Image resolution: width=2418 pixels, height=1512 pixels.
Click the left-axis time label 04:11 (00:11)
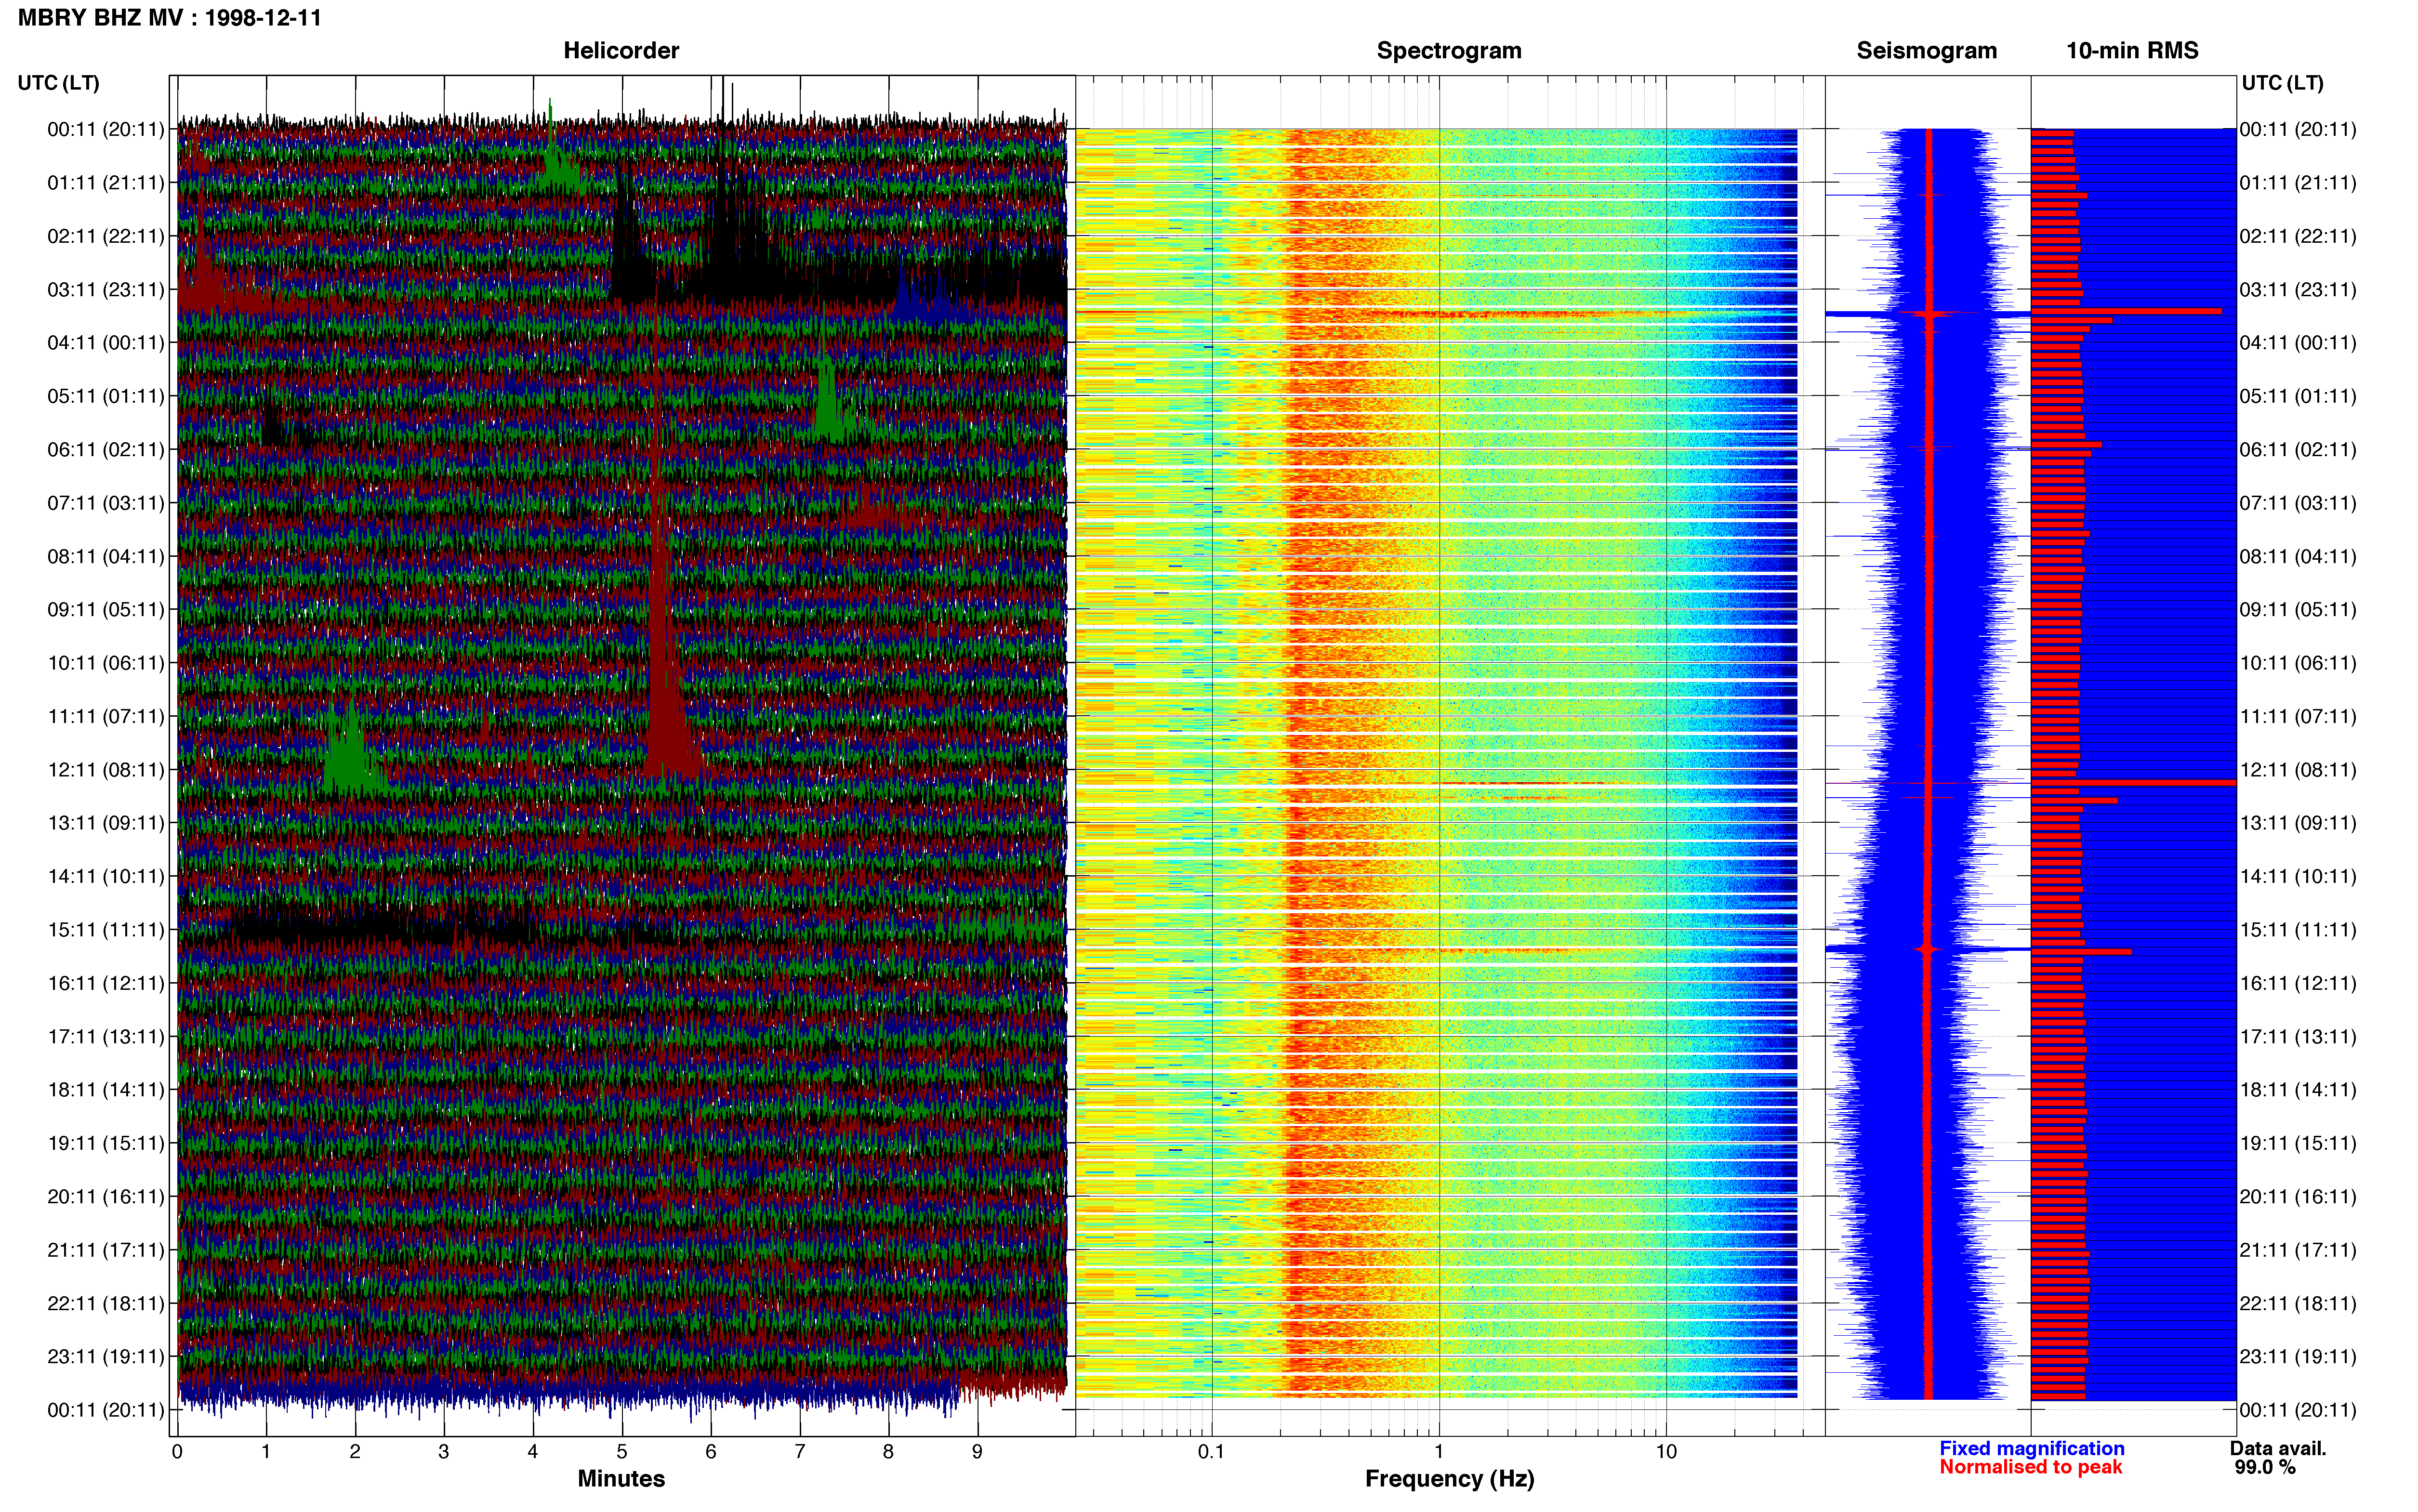(x=105, y=343)
